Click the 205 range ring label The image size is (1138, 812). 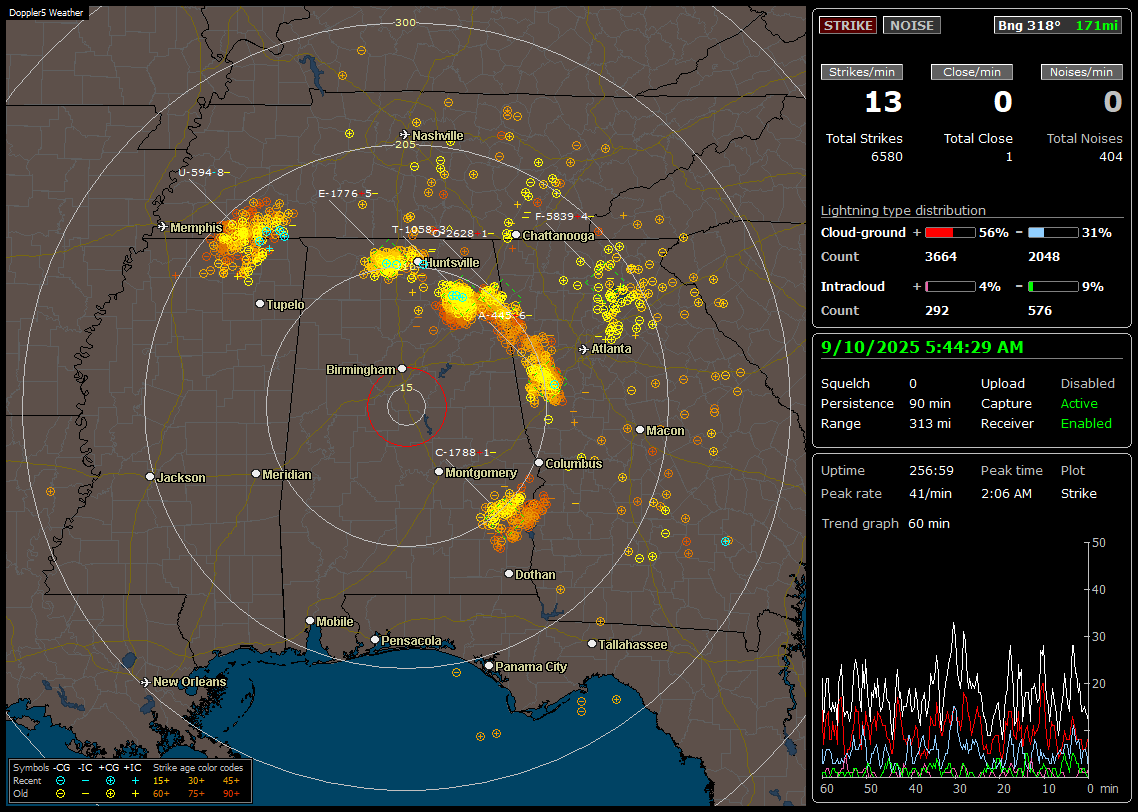click(405, 144)
